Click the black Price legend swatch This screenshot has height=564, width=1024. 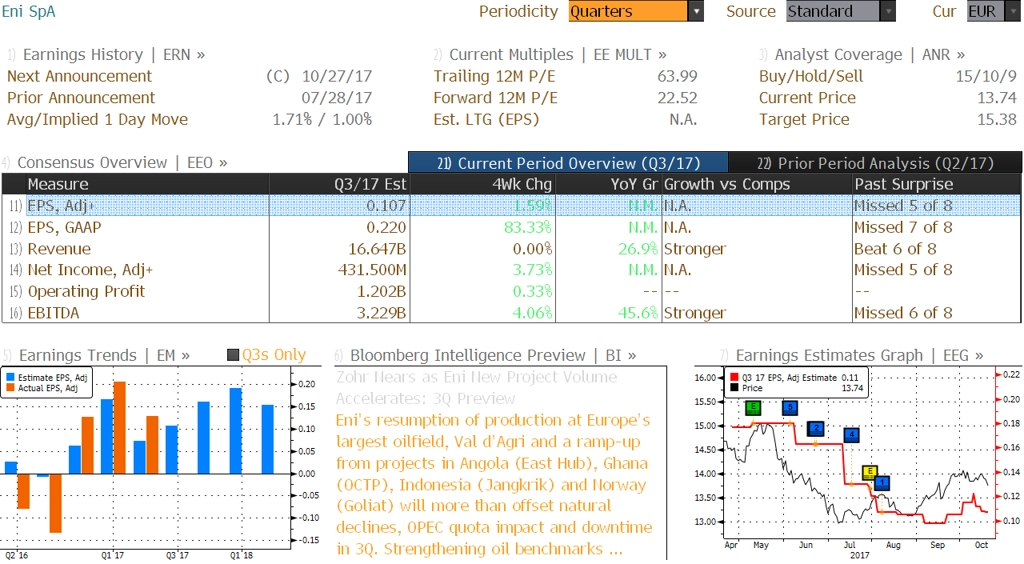[735, 388]
